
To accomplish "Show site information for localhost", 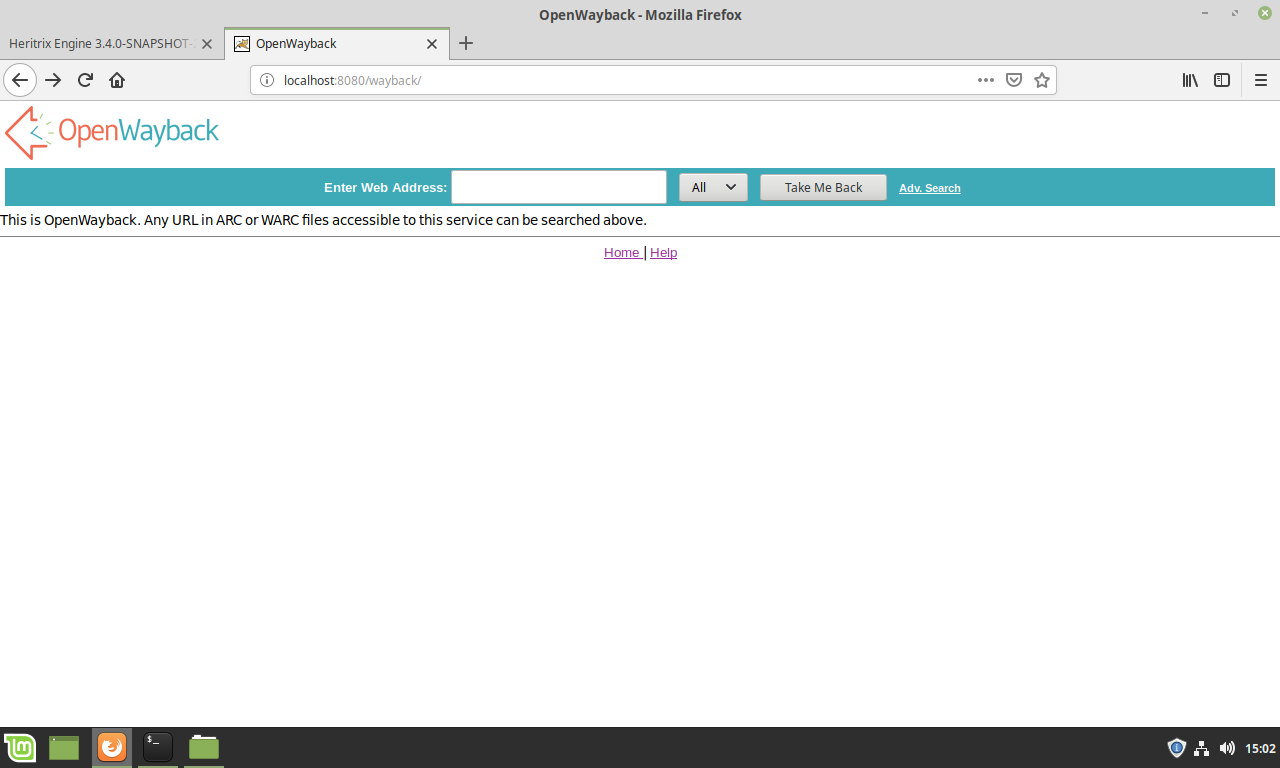I will tap(267, 80).
